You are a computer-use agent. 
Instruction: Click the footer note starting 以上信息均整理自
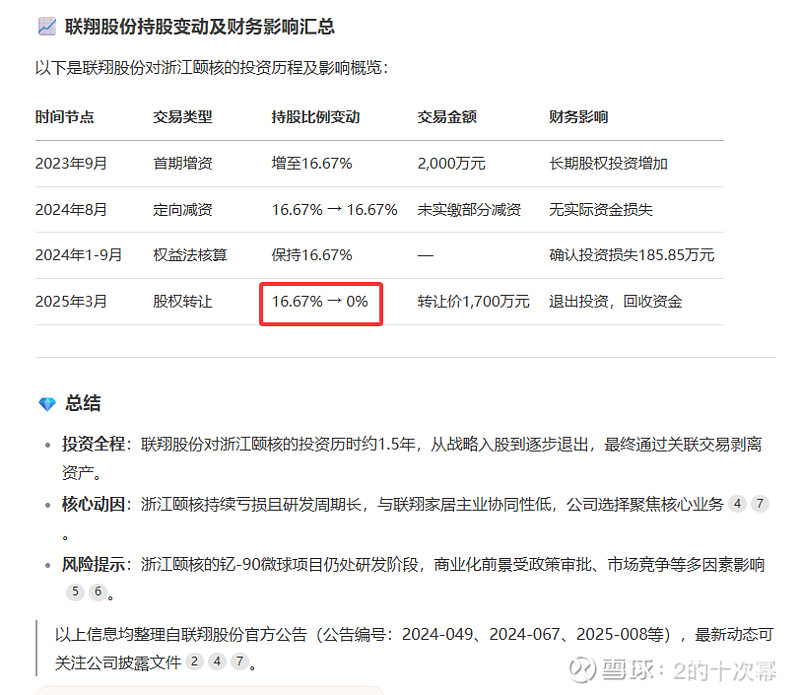click(414, 648)
